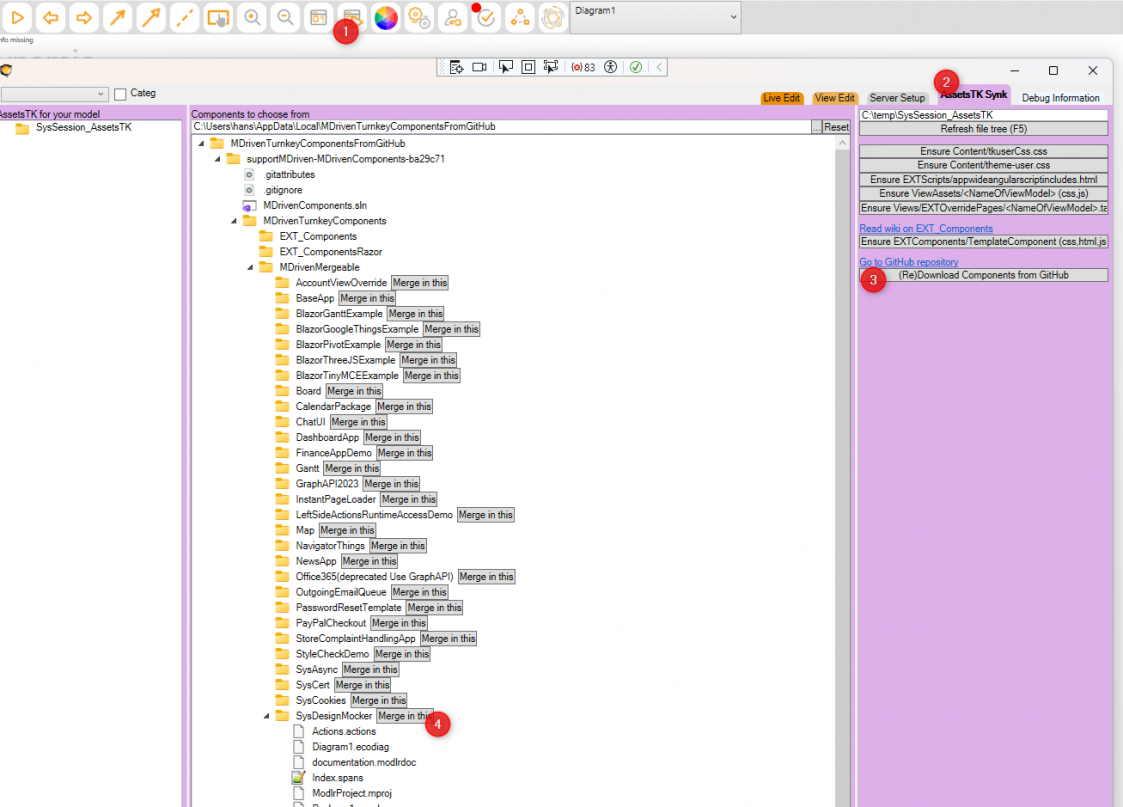1123x807 pixels.
Task: Select the dashed line tool
Action: point(185,17)
